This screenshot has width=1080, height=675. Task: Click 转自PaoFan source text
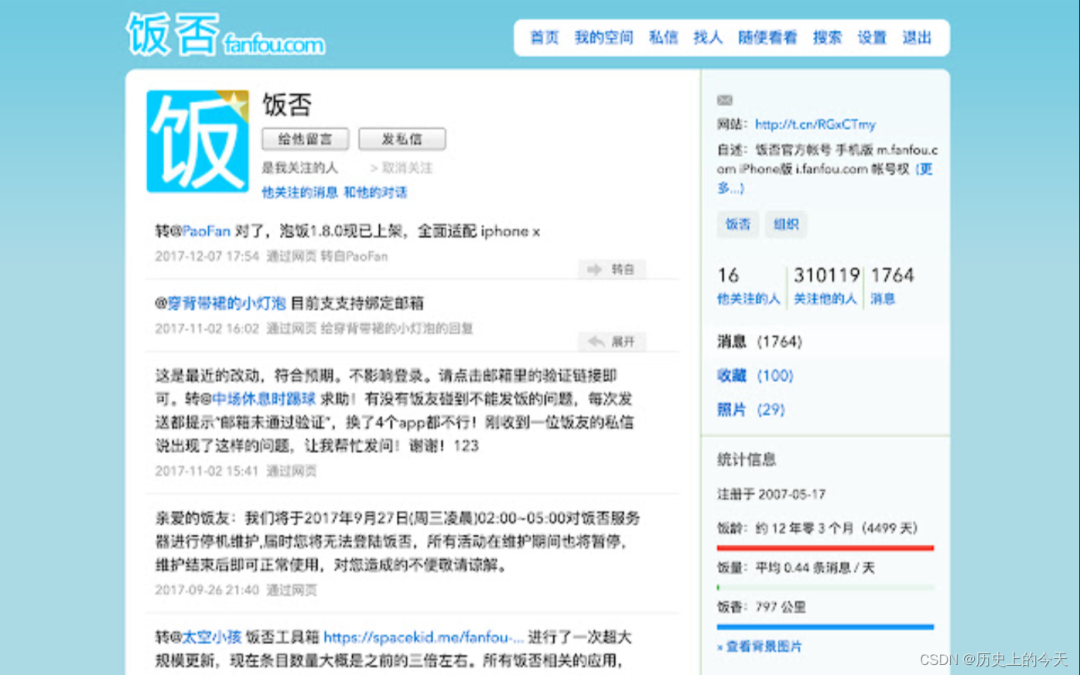coord(354,256)
